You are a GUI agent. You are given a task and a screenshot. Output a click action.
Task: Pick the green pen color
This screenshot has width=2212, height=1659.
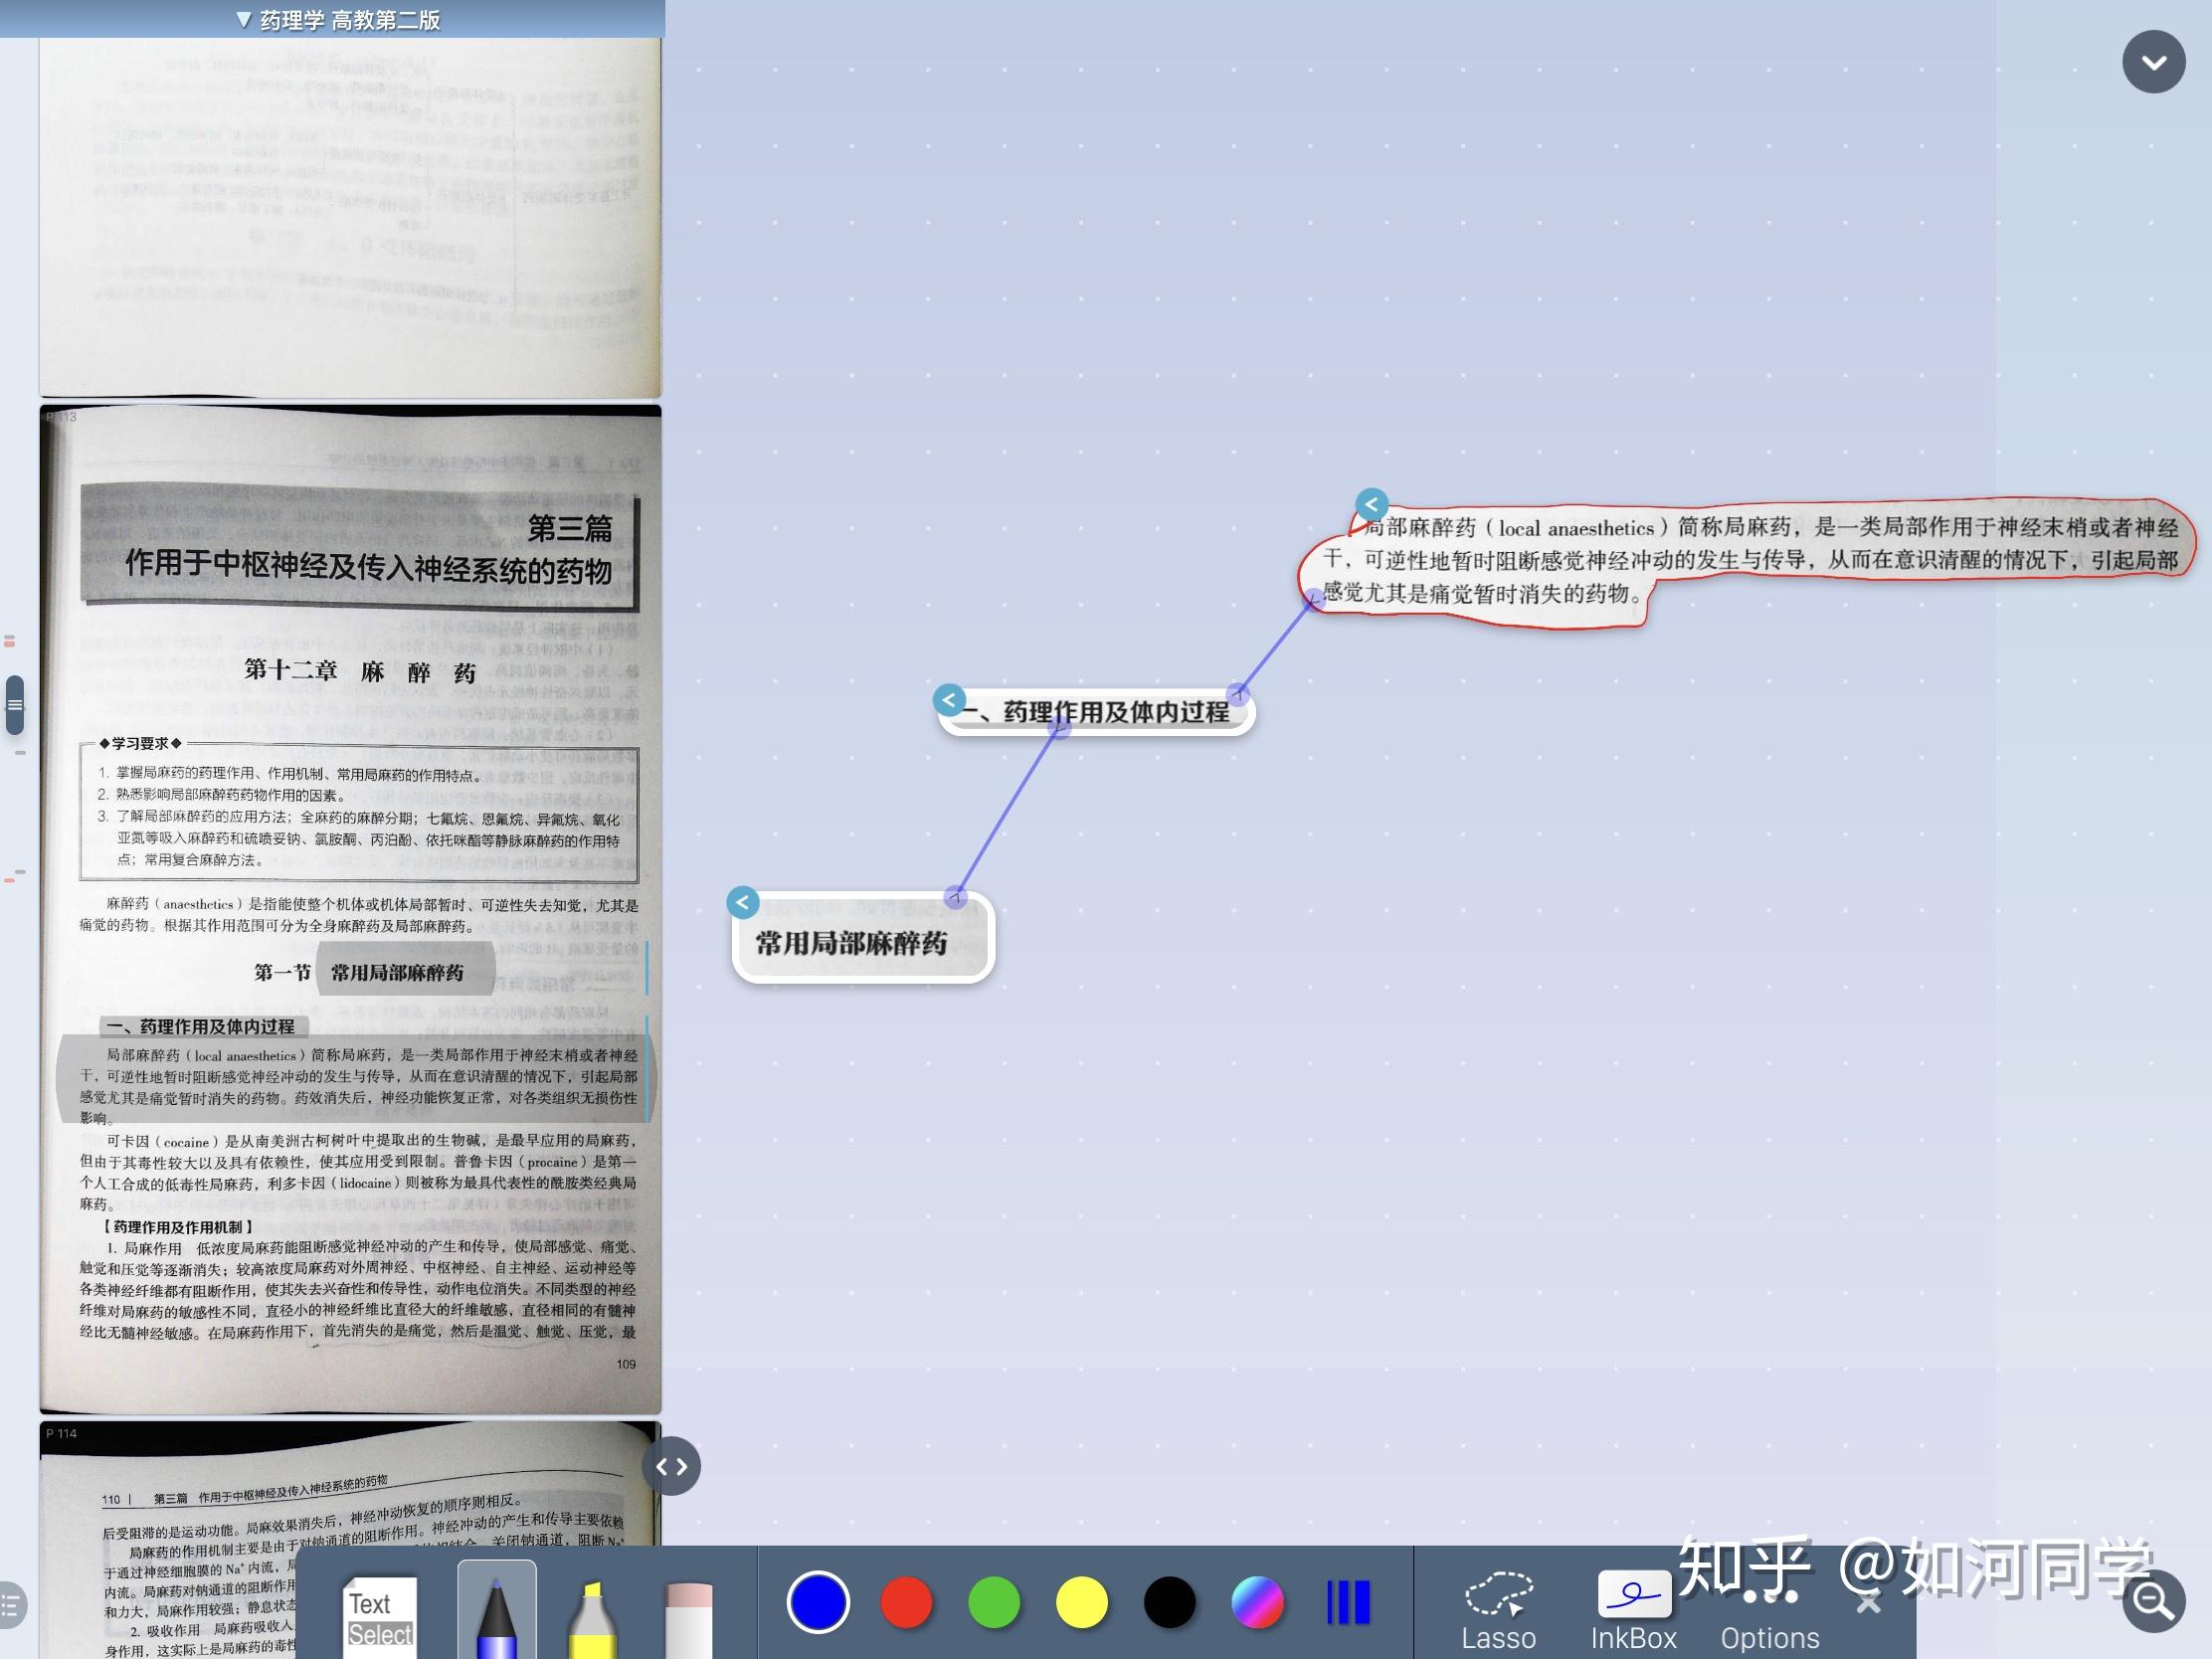[x=994, y=1603]
